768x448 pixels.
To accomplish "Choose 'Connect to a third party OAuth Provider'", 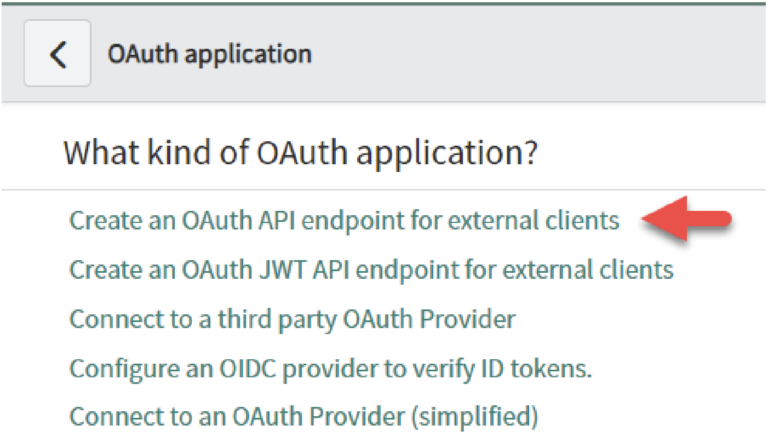I will (292, 319).
